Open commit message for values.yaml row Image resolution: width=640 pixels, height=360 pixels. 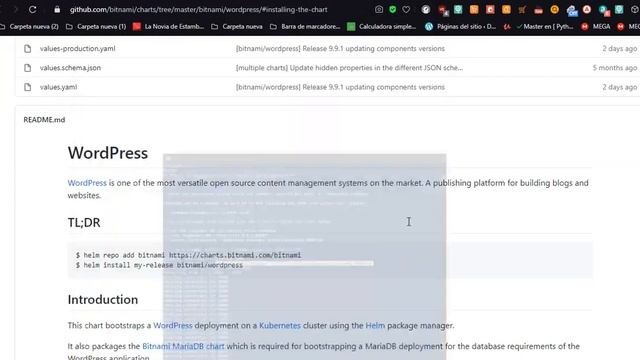(x=340, y=87)
